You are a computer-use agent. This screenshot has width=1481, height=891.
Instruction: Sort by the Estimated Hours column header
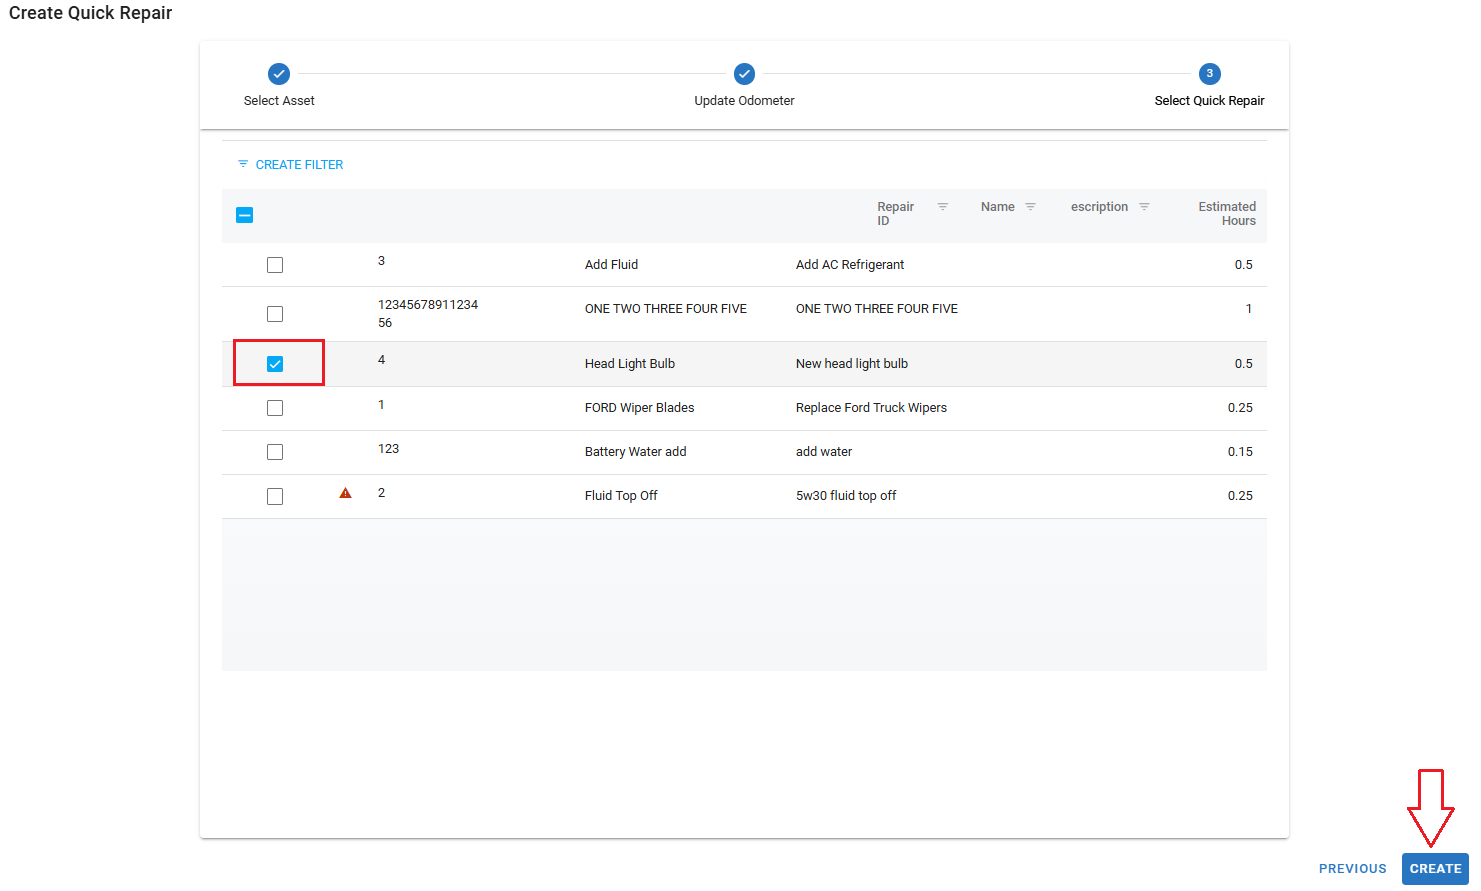tap(1226, 214)
